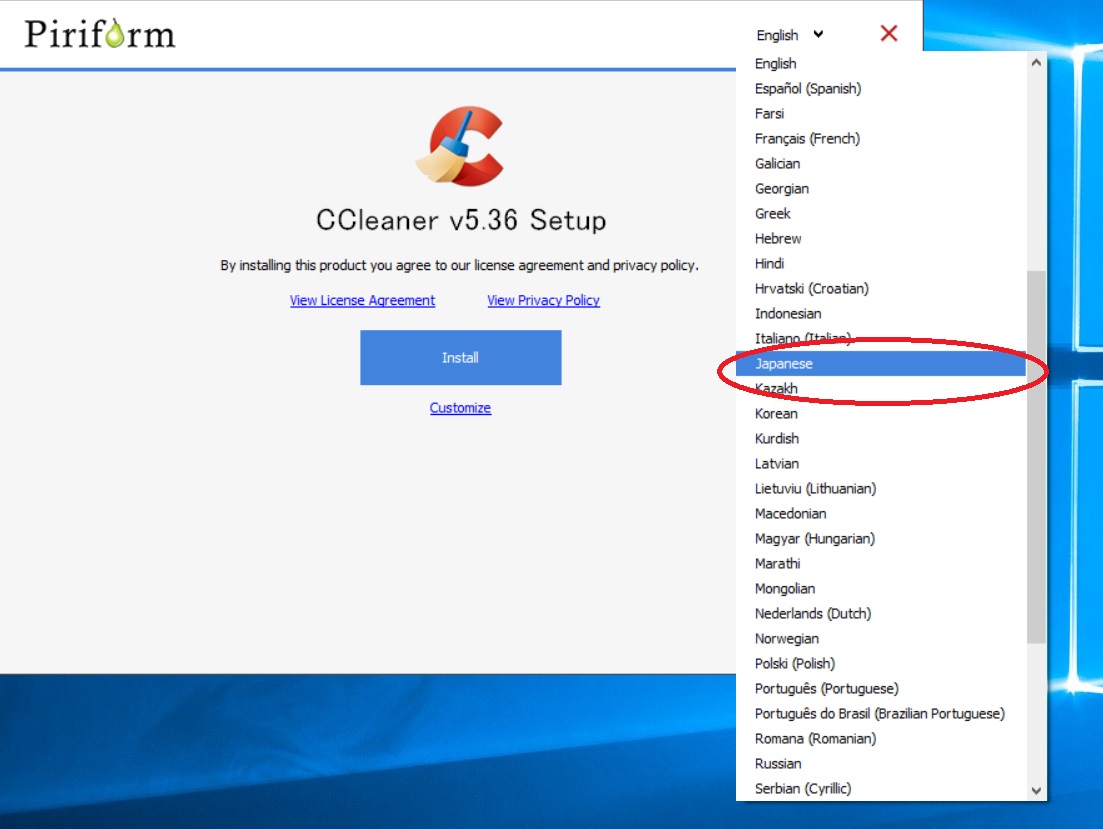The image size is (1103, 829).
Task: Select Lietuviu (Lithuanian) language
Action: click(x=881, y=488)
